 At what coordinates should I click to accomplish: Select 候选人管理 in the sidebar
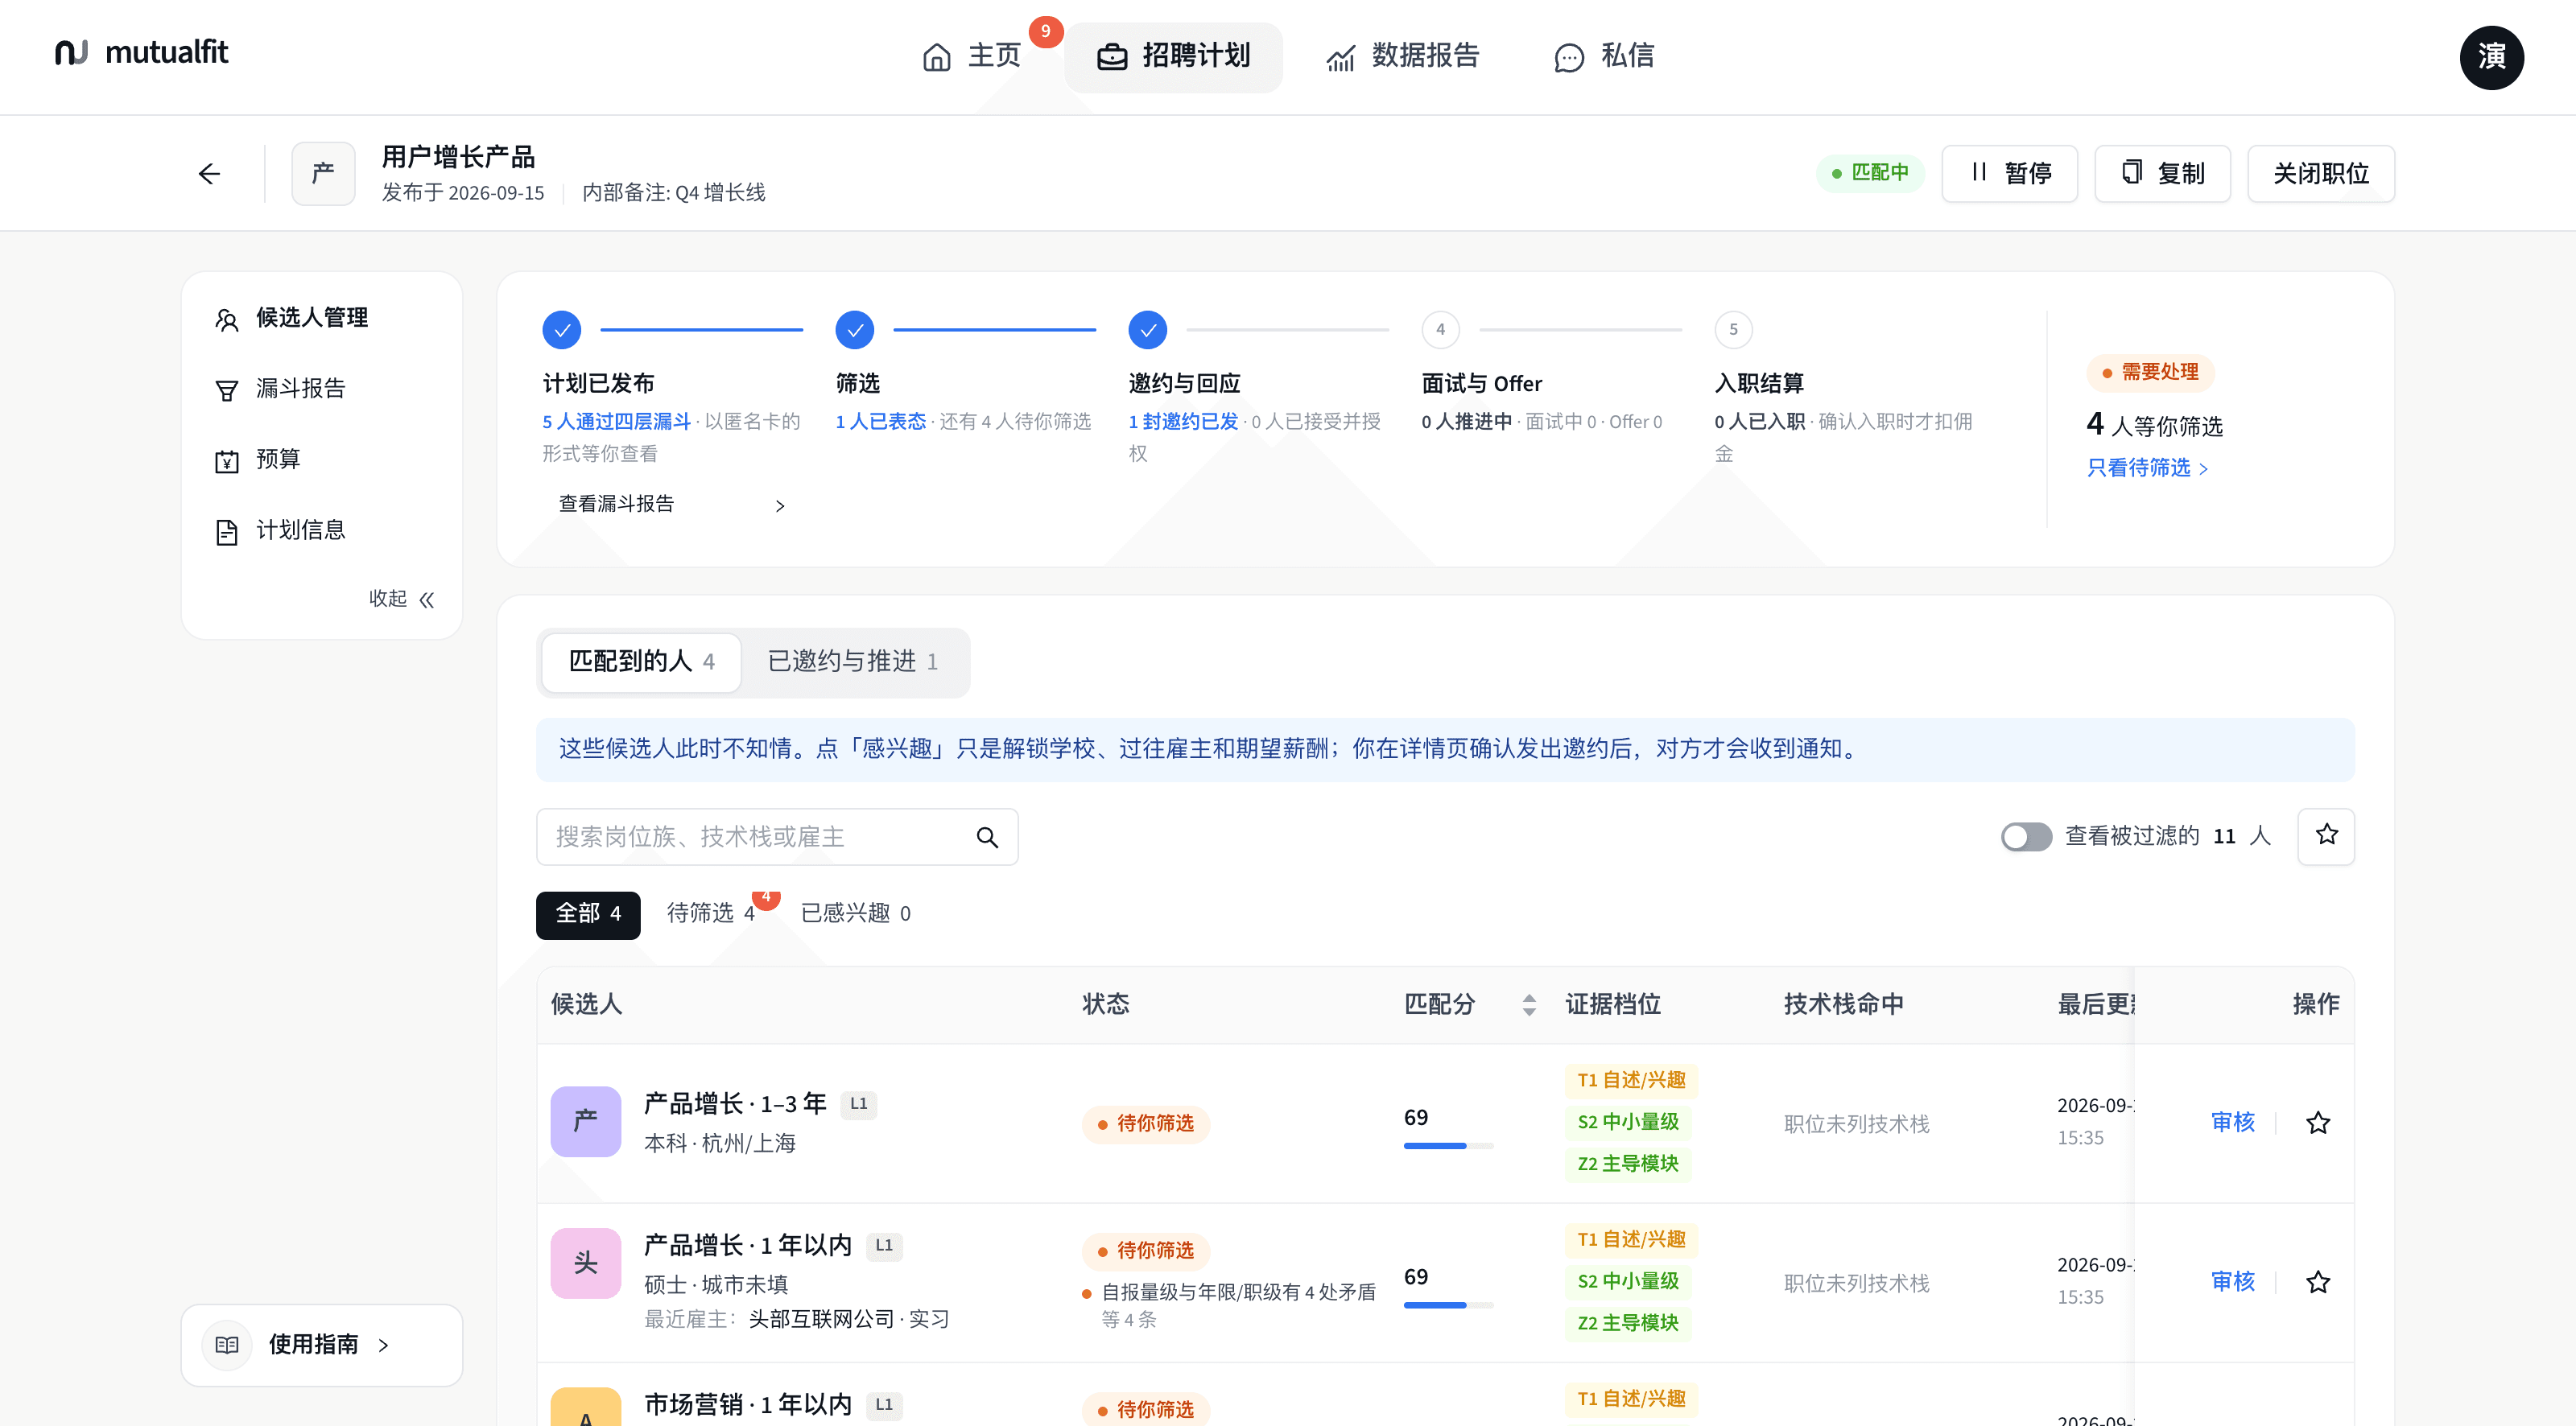click(321, 318)
